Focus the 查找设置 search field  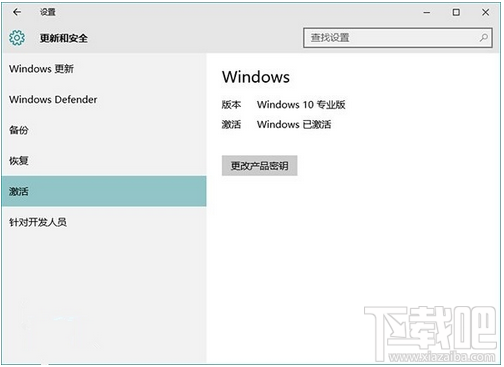click(398, 38)
